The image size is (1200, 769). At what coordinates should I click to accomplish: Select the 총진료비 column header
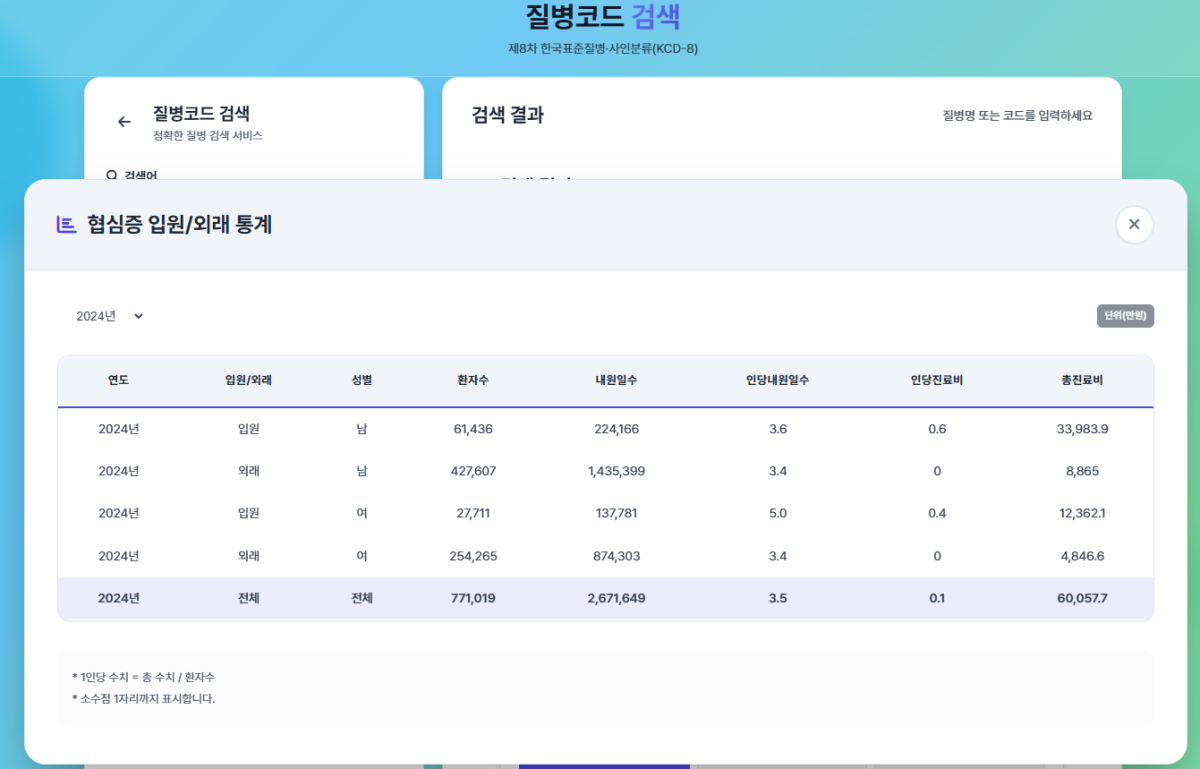tap(1081, 380)
